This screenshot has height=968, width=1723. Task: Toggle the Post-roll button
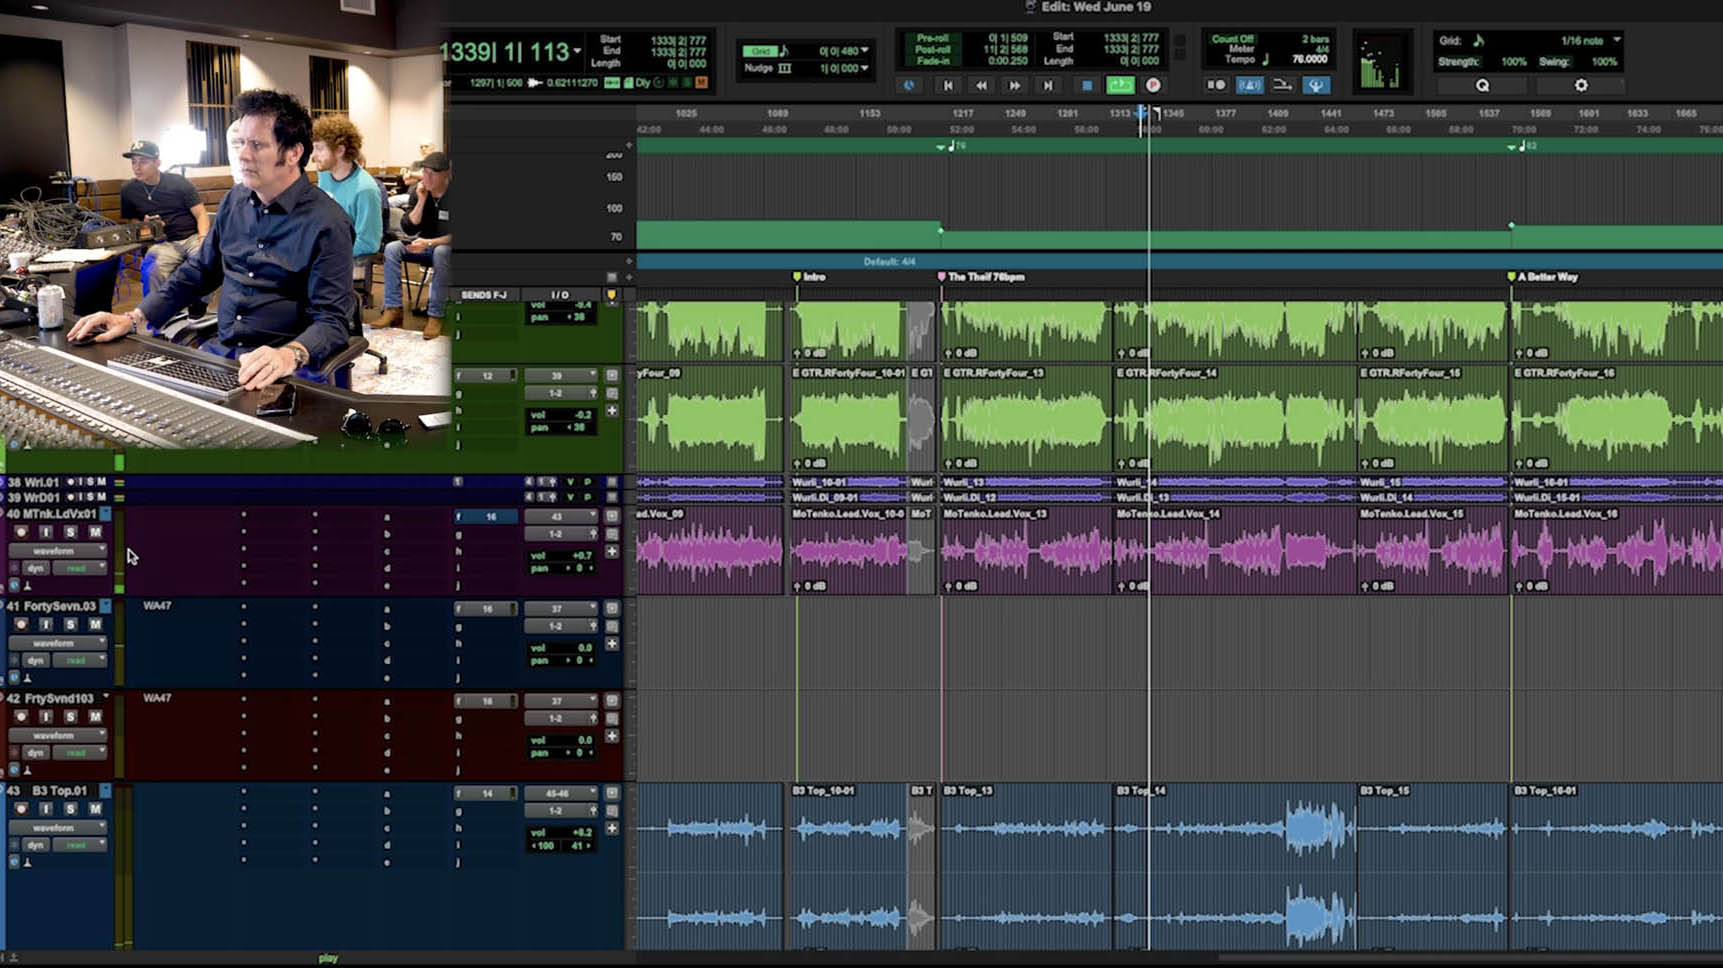tap(932, 49)
